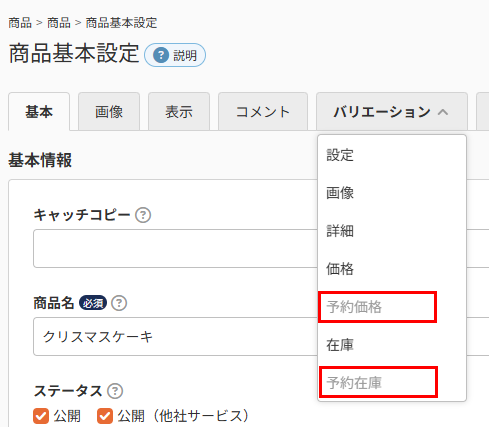Click the 説明 help icon button
The height and width of the screenshot is (427, 489).
click(175, 55)
